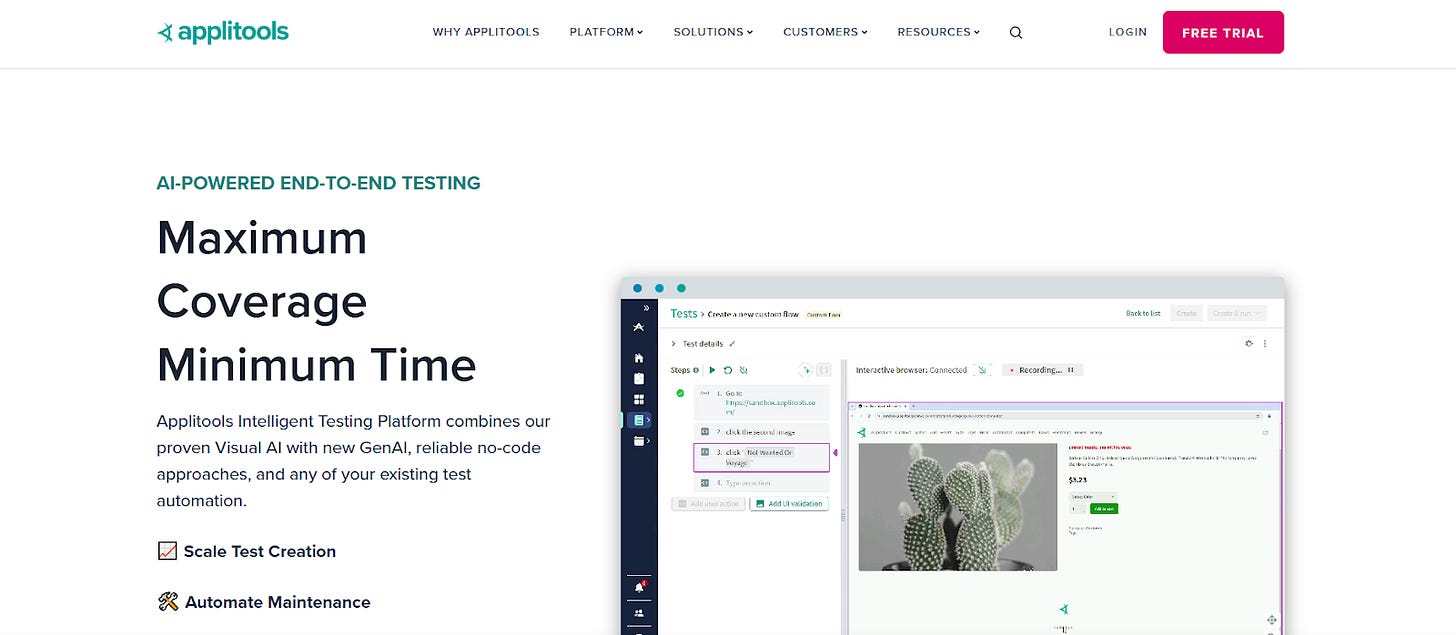Viewport: 1456px width, 635px height.
Task: Click the embedded browser address bar
Action: [x=1070, y=415]
